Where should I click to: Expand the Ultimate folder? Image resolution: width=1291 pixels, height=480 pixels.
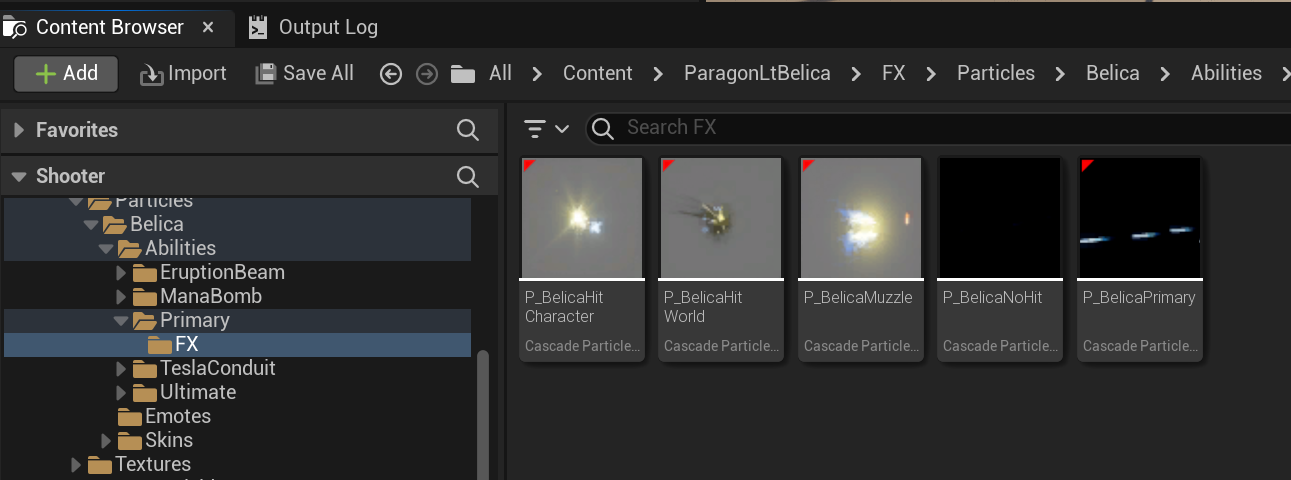122,393
